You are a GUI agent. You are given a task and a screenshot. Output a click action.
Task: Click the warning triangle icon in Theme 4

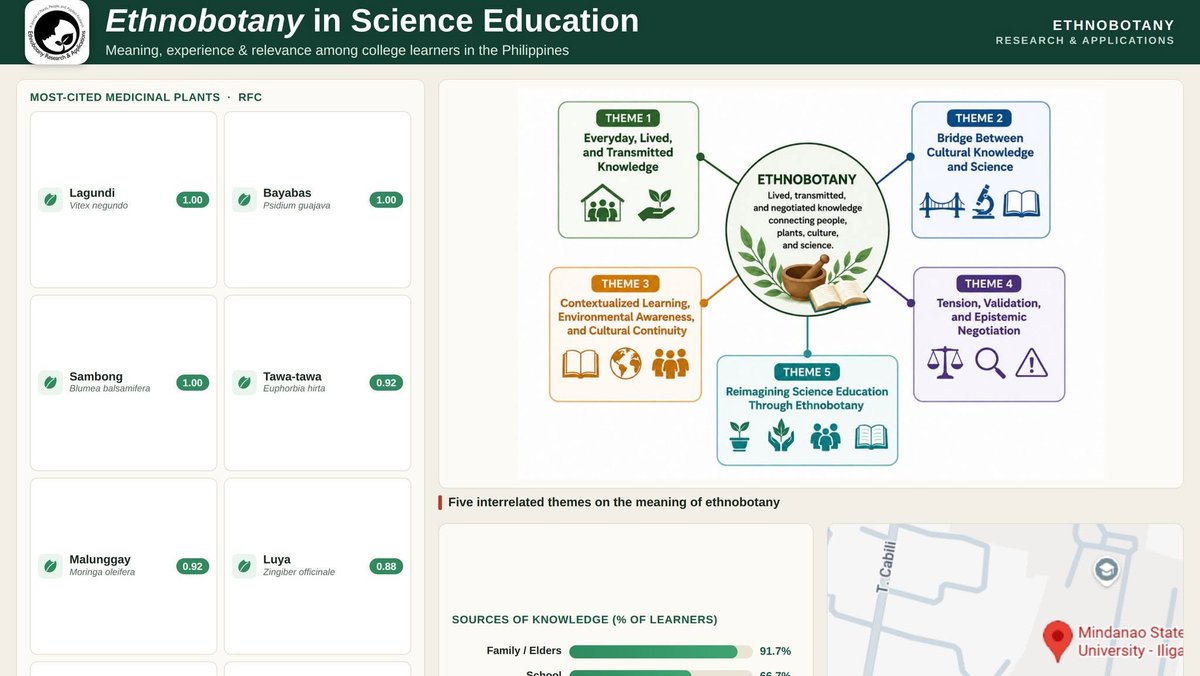tap(1031, 362)
